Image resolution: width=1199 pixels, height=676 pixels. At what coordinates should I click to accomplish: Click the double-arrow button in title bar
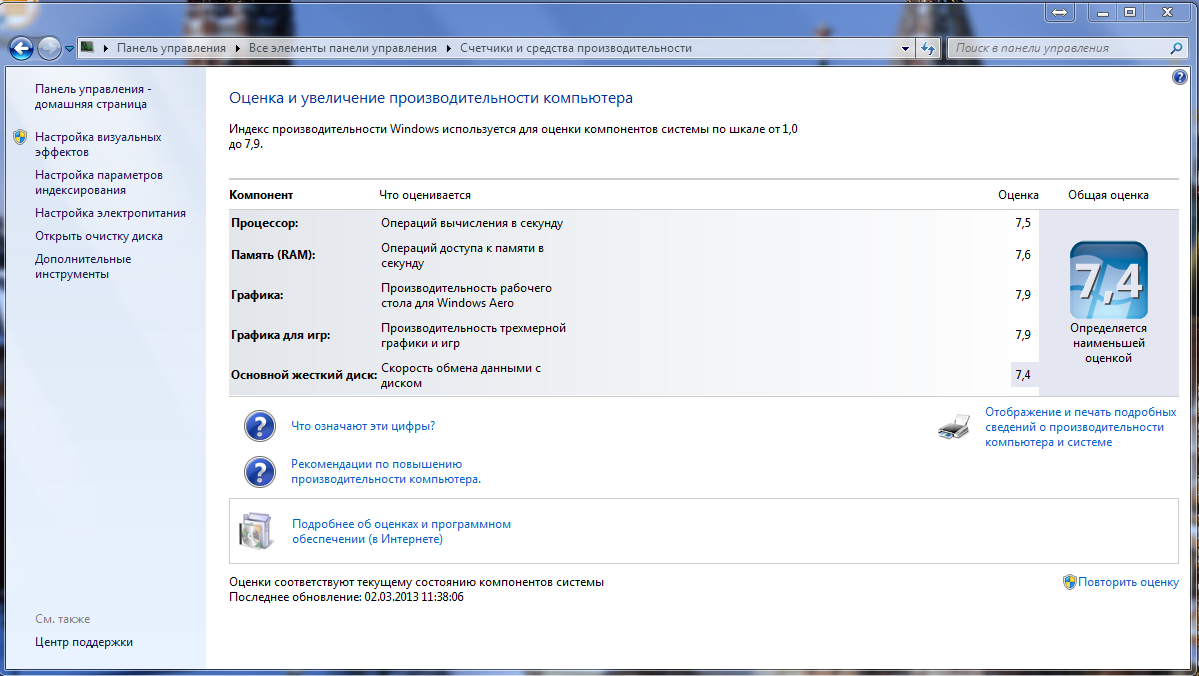(1059, 12)
